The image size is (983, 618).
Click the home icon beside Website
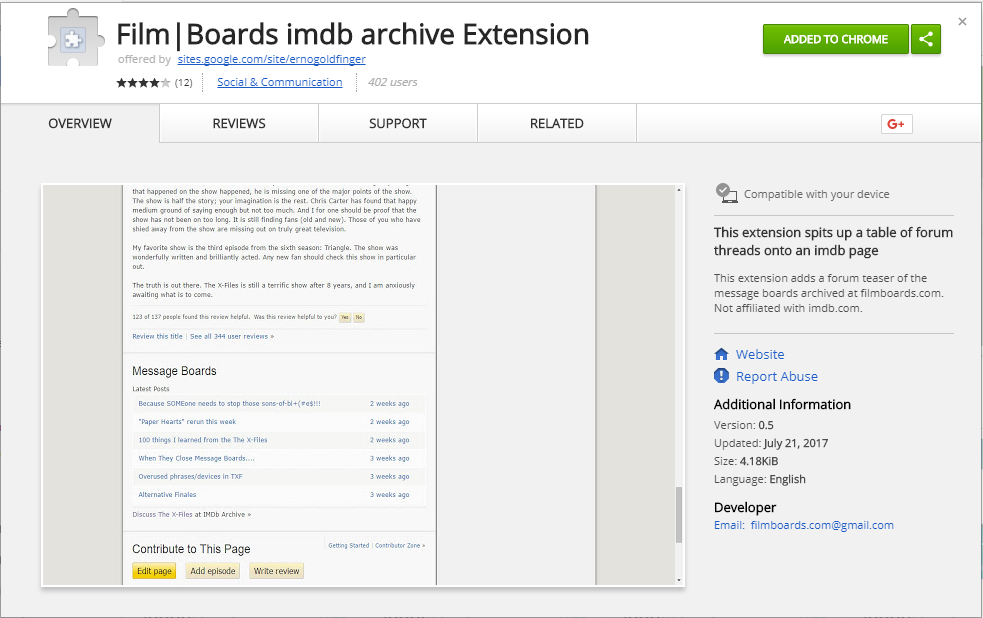722,354
